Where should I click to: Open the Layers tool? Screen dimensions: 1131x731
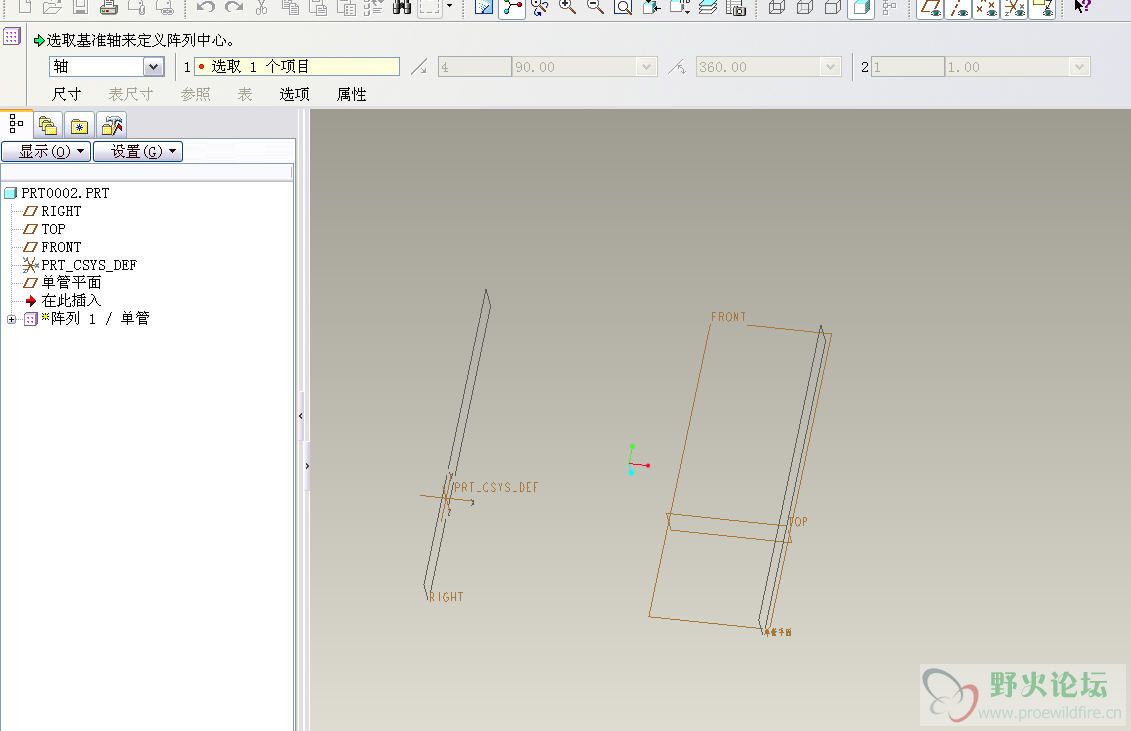tap(708, 6)
